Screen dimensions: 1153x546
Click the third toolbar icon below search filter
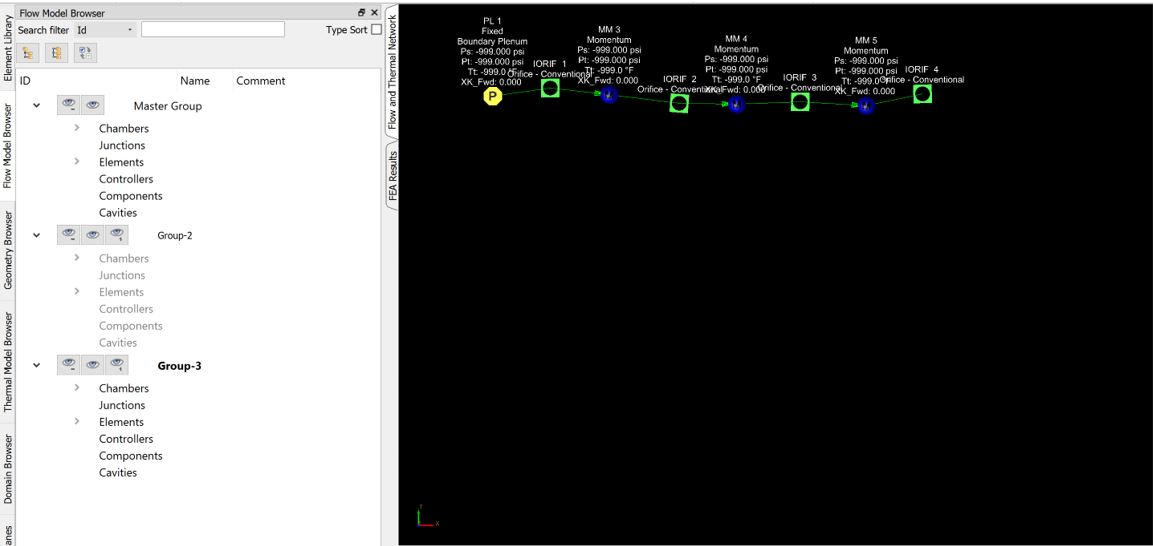tap(86, 53)
